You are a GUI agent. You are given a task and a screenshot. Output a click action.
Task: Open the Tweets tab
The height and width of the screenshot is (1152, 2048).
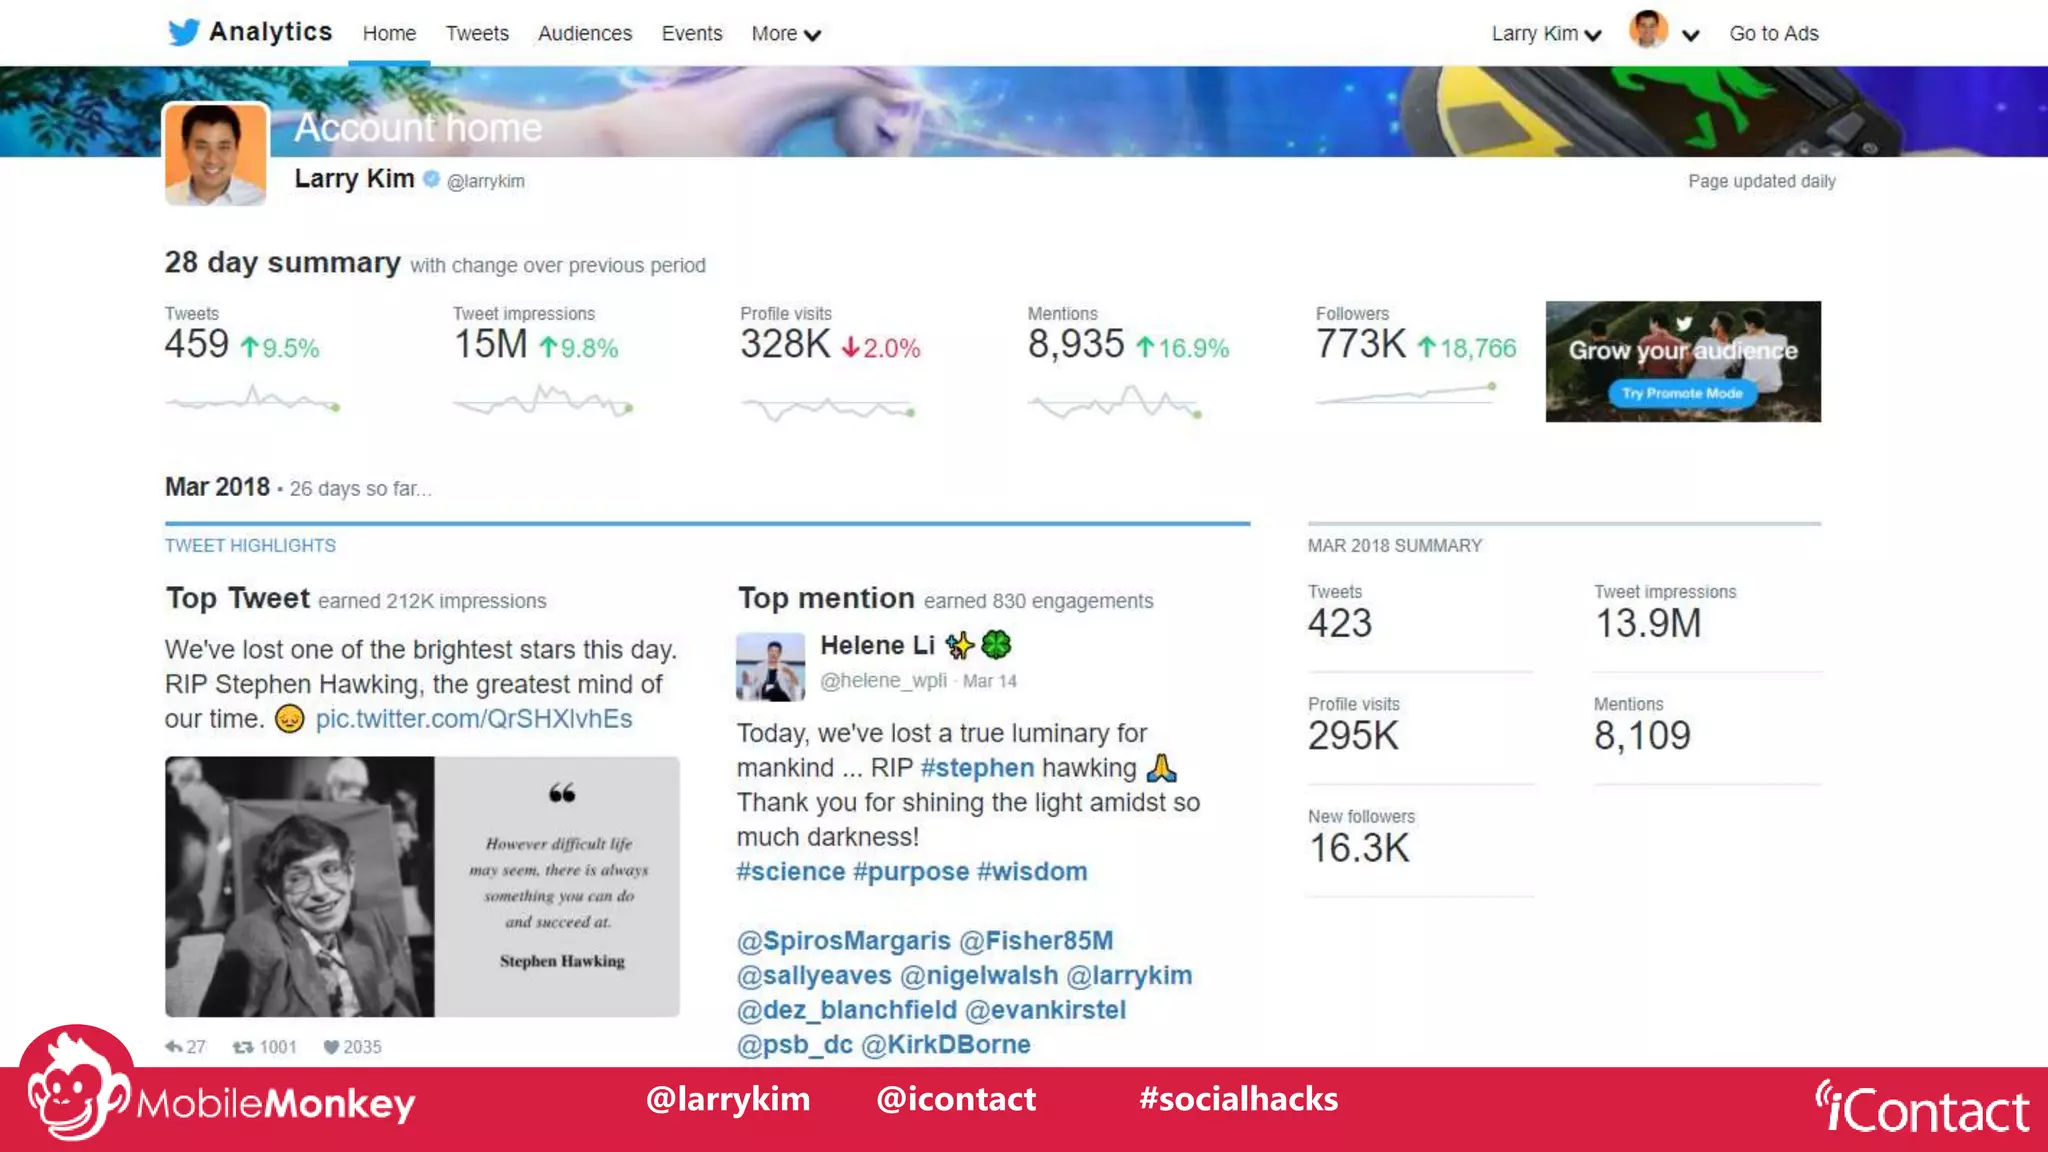coord(477,33)
